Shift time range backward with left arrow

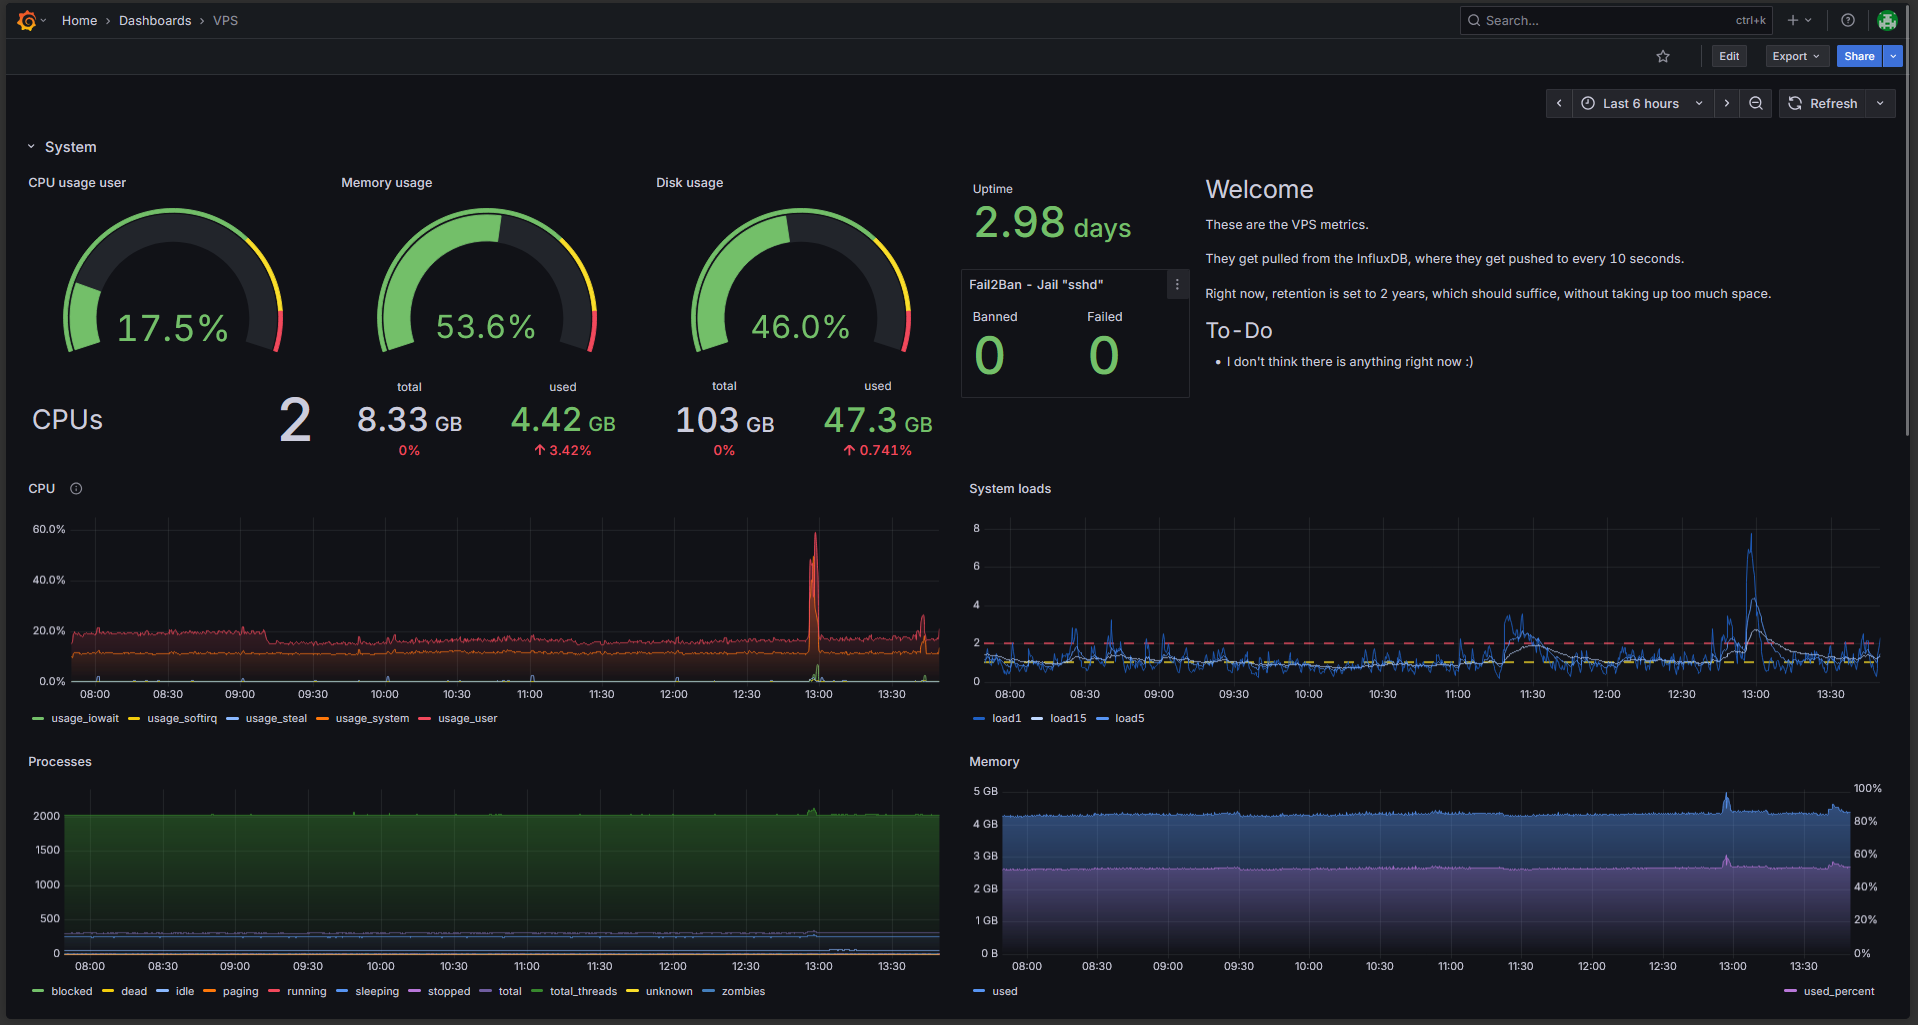1559,103
